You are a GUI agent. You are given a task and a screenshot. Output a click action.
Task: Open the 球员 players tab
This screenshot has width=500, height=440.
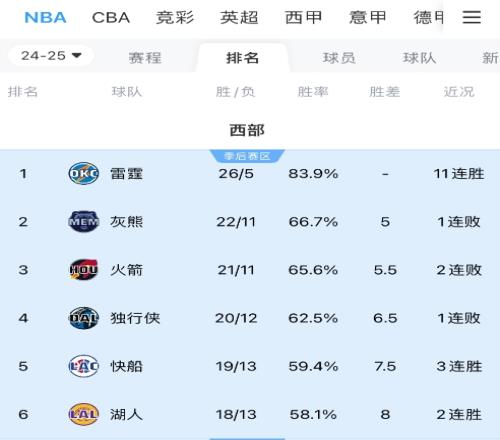[x=339, y=58]
